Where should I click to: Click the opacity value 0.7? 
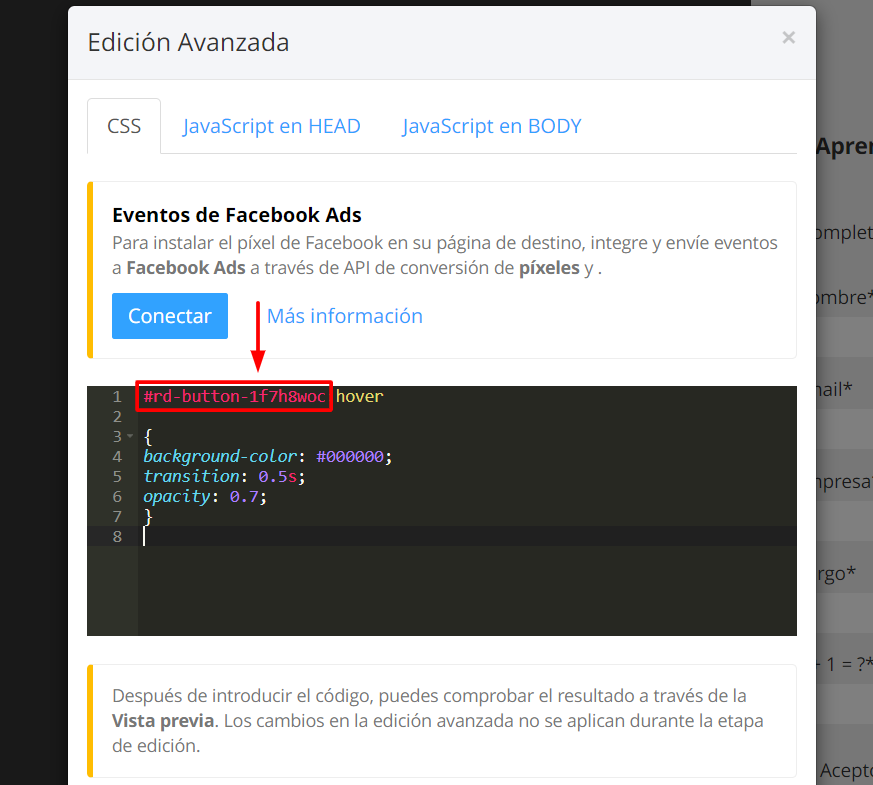pyautogui.click(x=245, y=496)
